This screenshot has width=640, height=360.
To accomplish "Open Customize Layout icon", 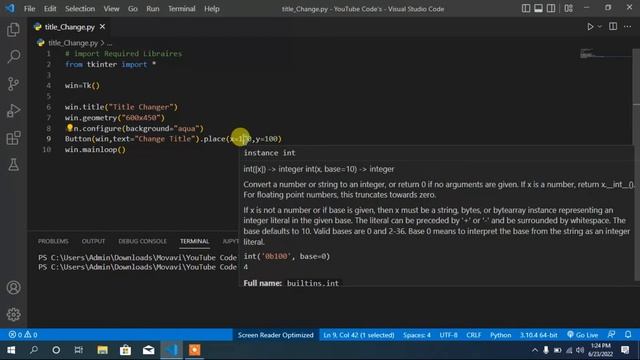I will (x=569, y=9).
